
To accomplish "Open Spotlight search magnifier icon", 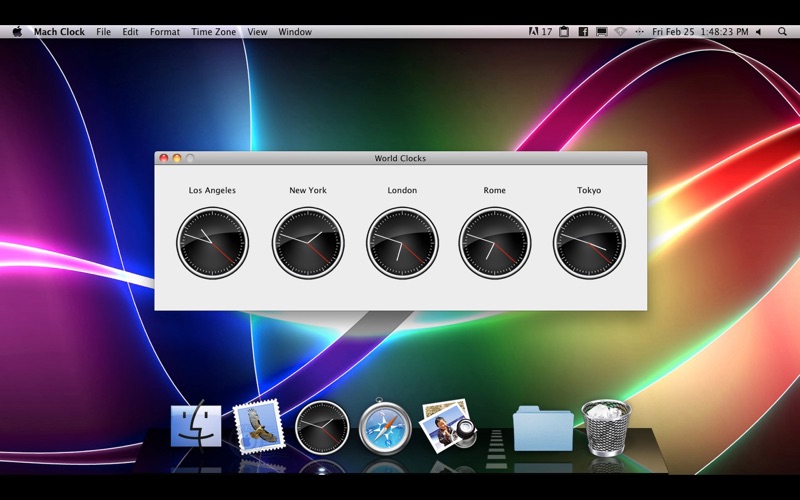I will tap(782, 32).
